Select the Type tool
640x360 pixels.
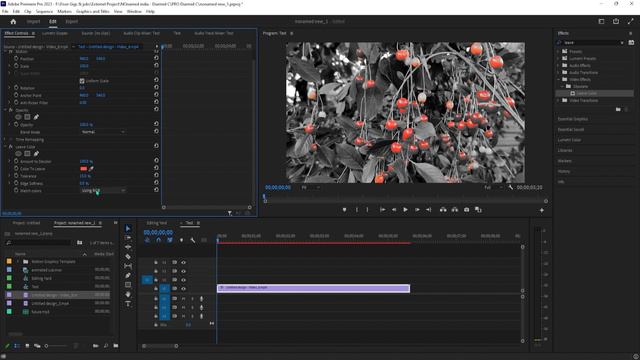(x=128, y=304)
